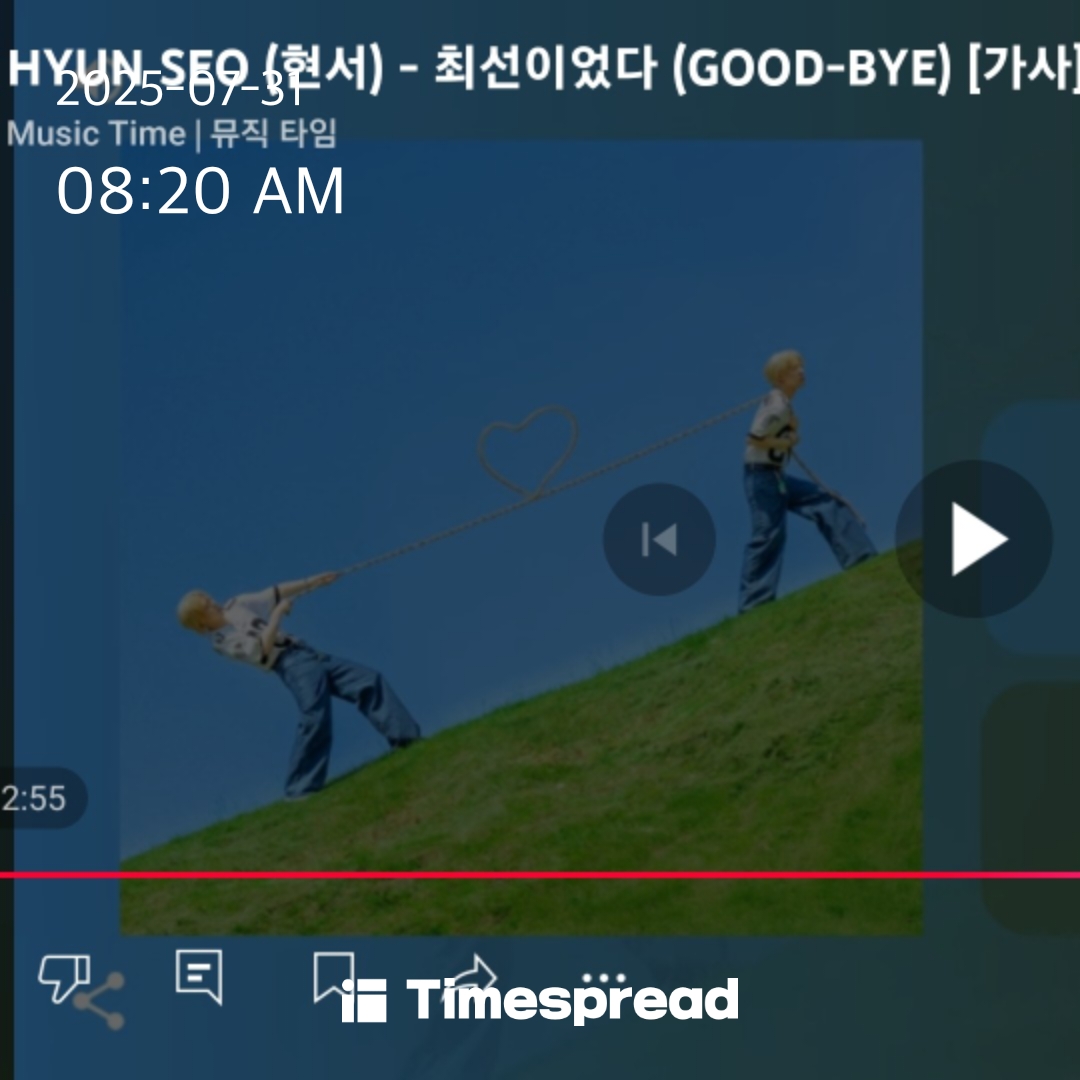The image size is (1080, 1080).
Task: Tap the 2025-07-31 date display
Action: coord(180,90)
